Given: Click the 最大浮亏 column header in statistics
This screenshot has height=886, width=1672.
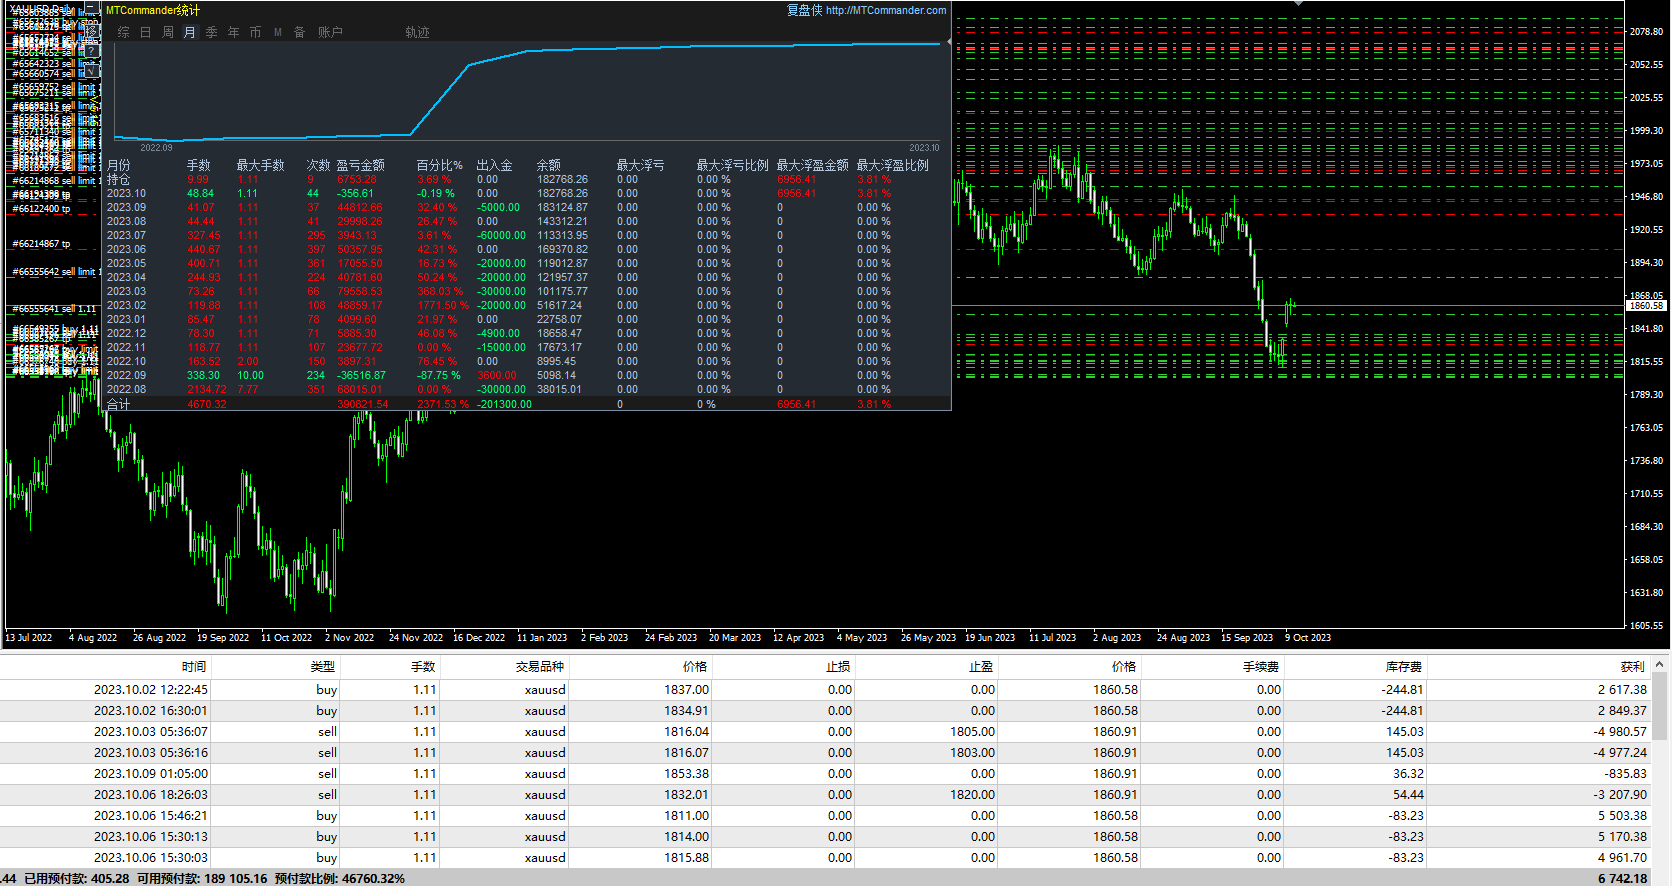Looking at the screenshot, I should click(641, 165).
